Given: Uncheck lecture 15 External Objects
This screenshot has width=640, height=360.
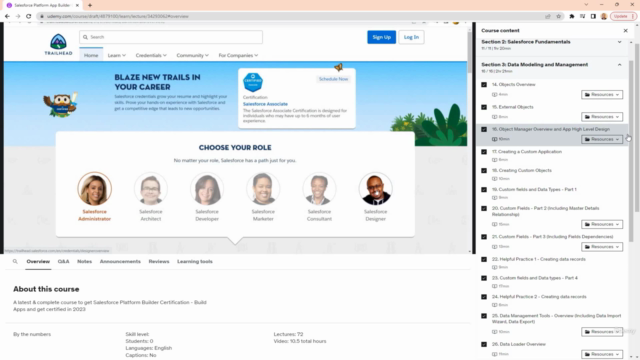Looking at the screenshot, I should (484, 107).
